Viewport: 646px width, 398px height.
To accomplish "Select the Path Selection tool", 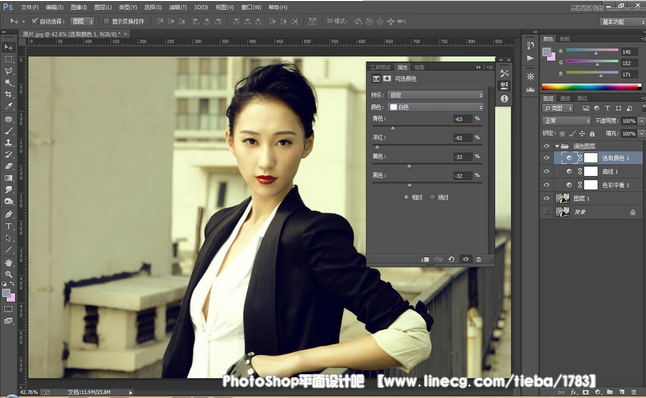I will 8,238.
